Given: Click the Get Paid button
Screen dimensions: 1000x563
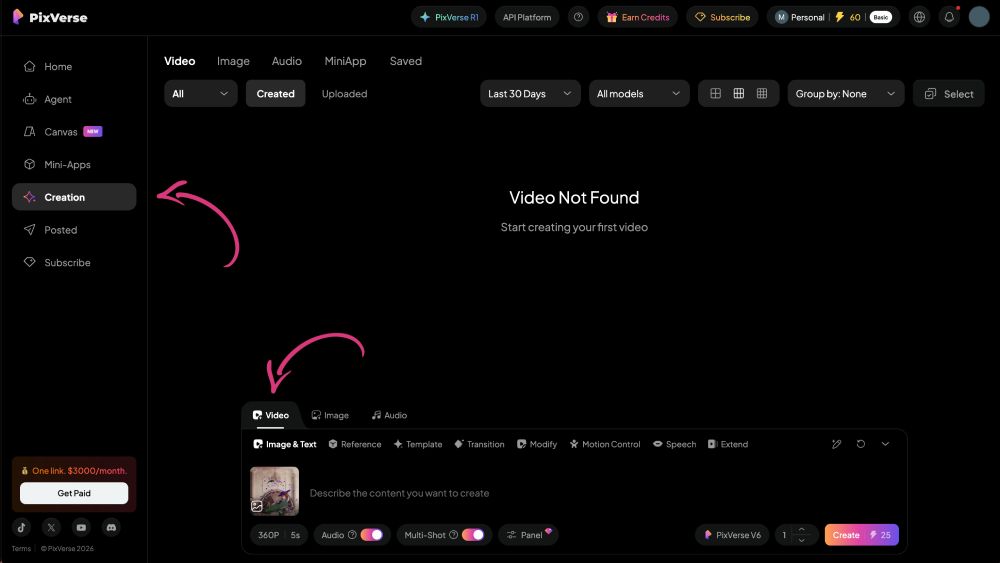Looking at the screenshot, I should click(74, 493).
